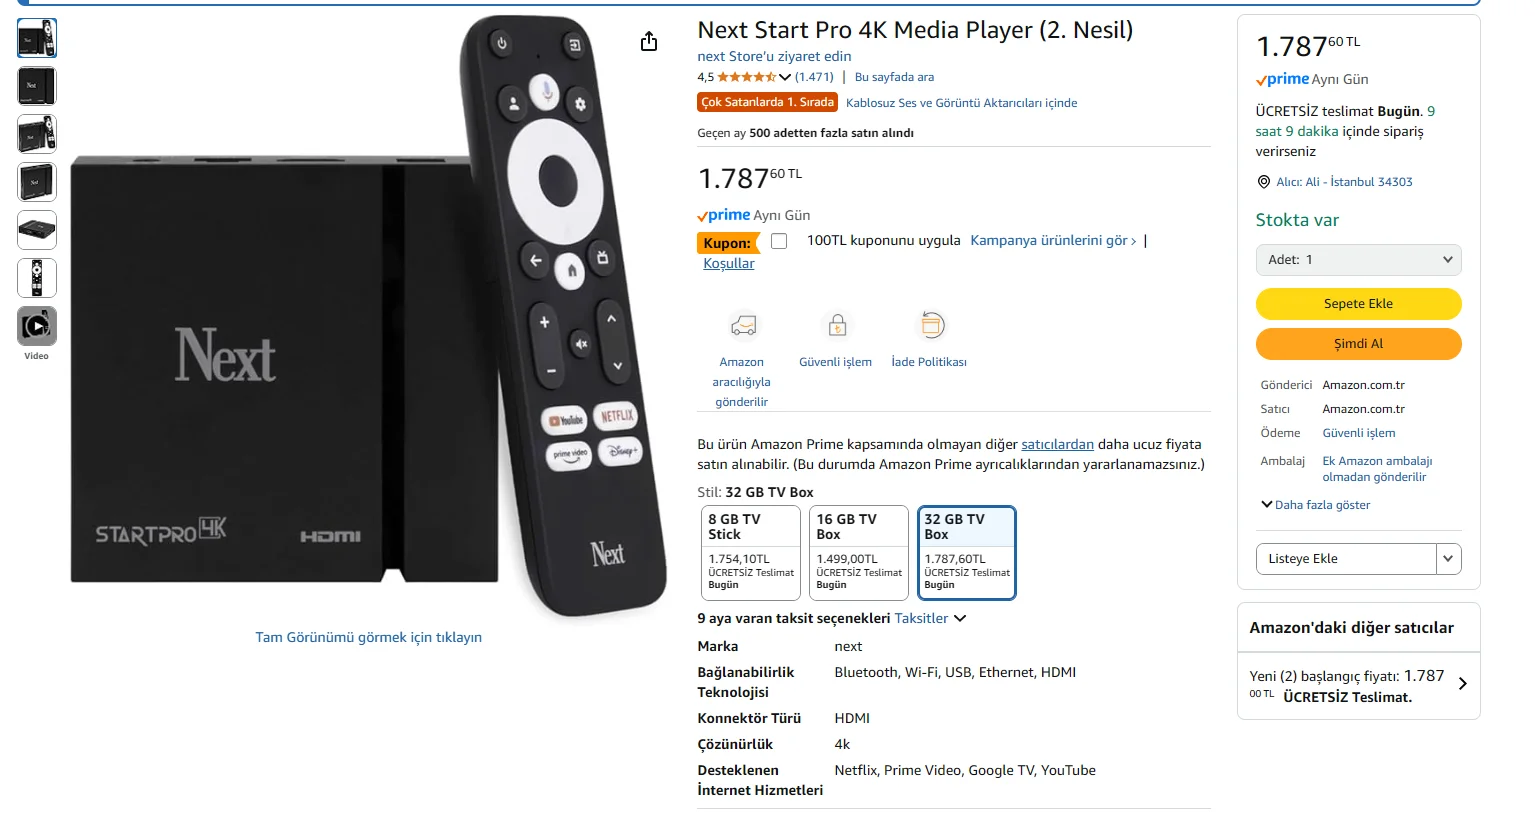Open other sellers chevron arrow
1535x813 pixels.
1462,684
